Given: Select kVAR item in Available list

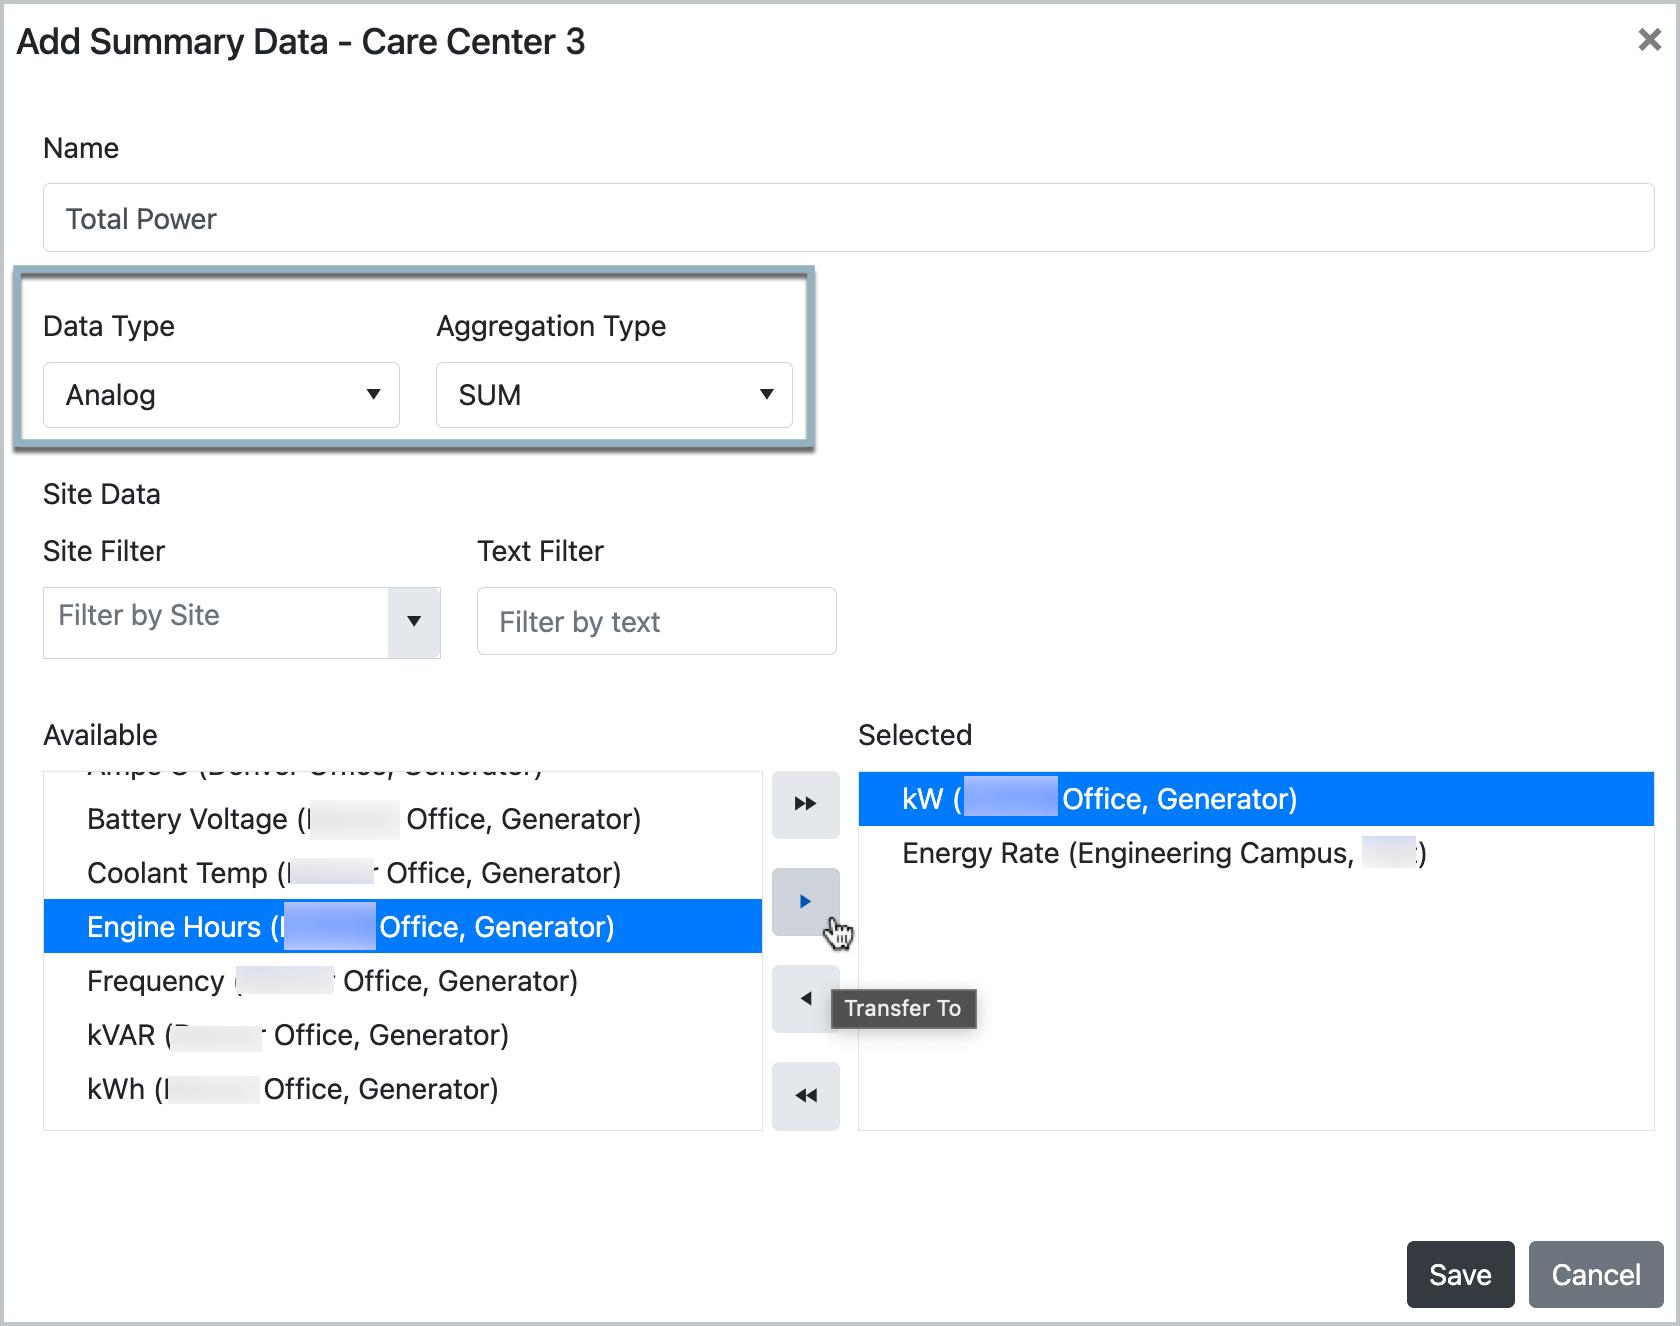Looking at the screenshot, I should coord(298,1035).
